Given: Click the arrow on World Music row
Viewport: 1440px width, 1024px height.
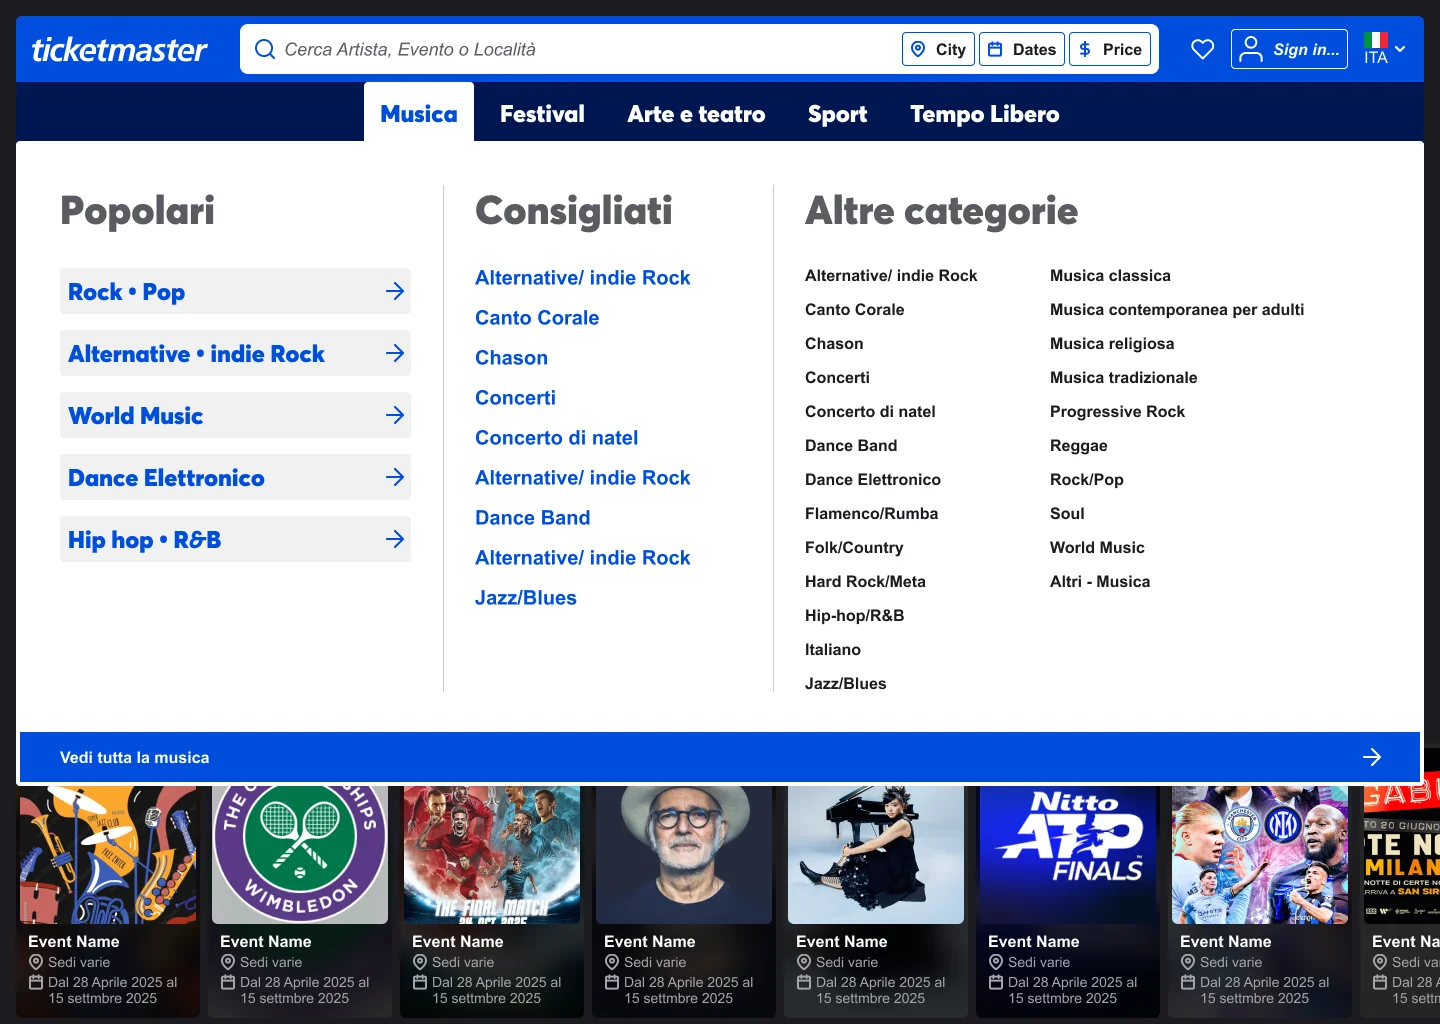Looking at the screenshot, I should point(395,415).
